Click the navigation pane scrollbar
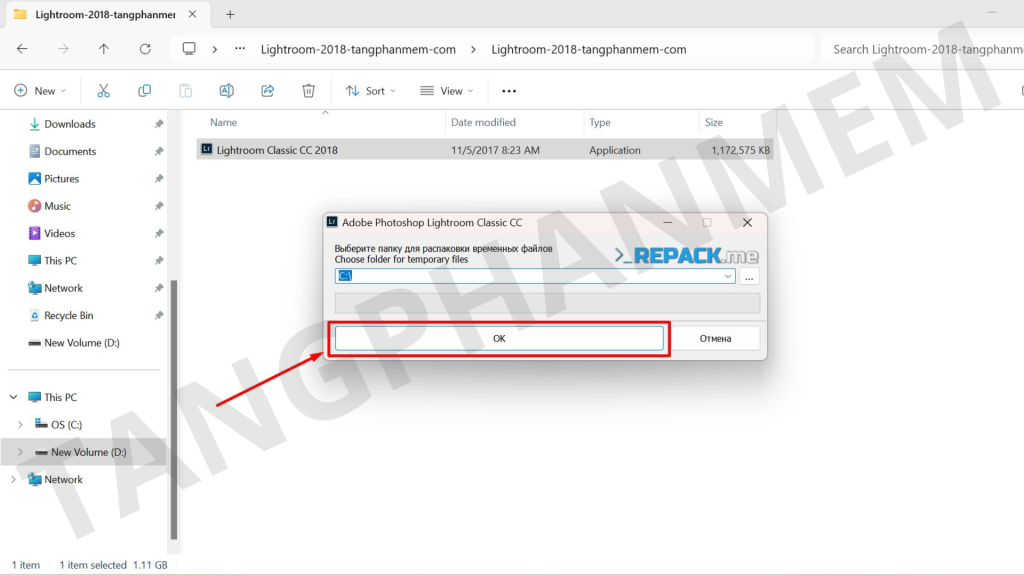This screenshot has width=1024, height=576. (174, 409)
